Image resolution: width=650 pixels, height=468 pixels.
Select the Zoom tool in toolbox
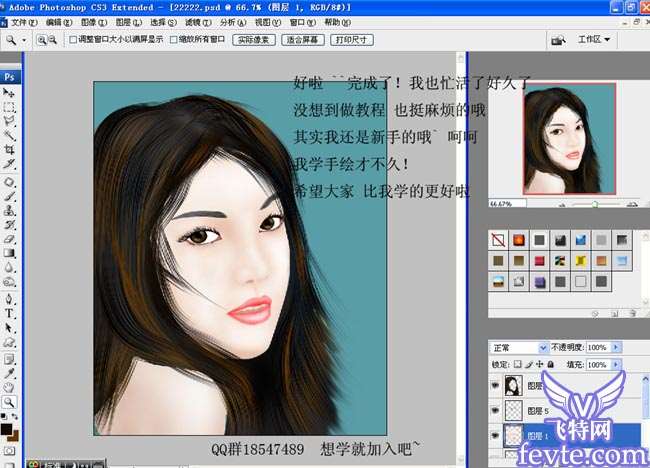9,402
